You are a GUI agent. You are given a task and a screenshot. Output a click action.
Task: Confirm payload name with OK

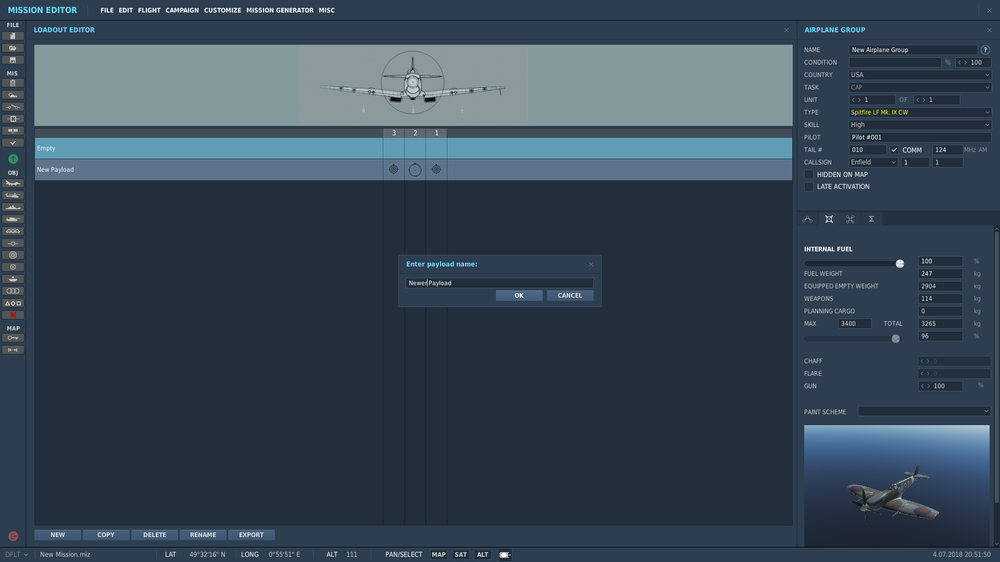click(519, 295)
